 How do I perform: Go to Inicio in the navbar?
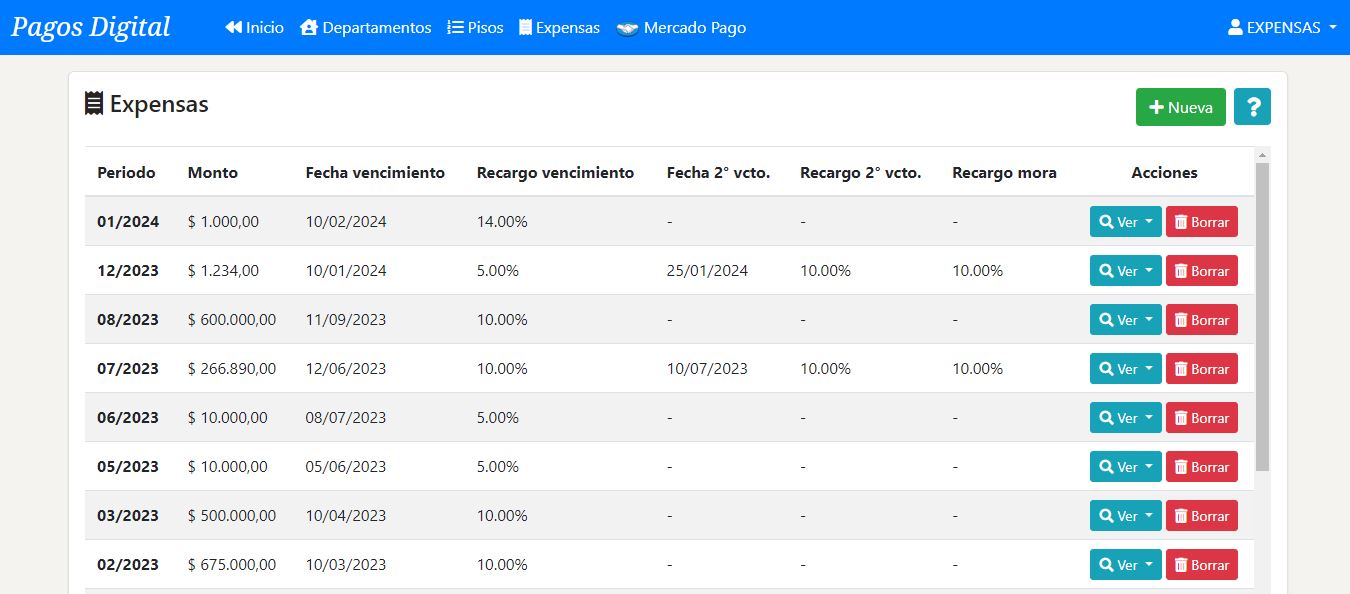tap(255, 28)
